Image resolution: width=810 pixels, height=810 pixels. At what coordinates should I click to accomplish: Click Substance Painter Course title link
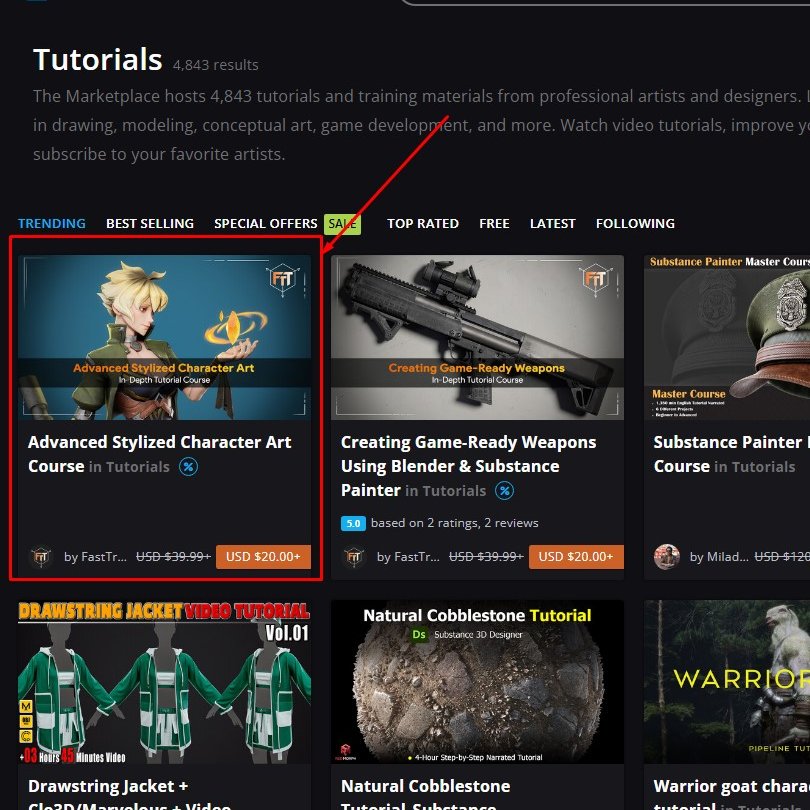click(x=730, y=454)
